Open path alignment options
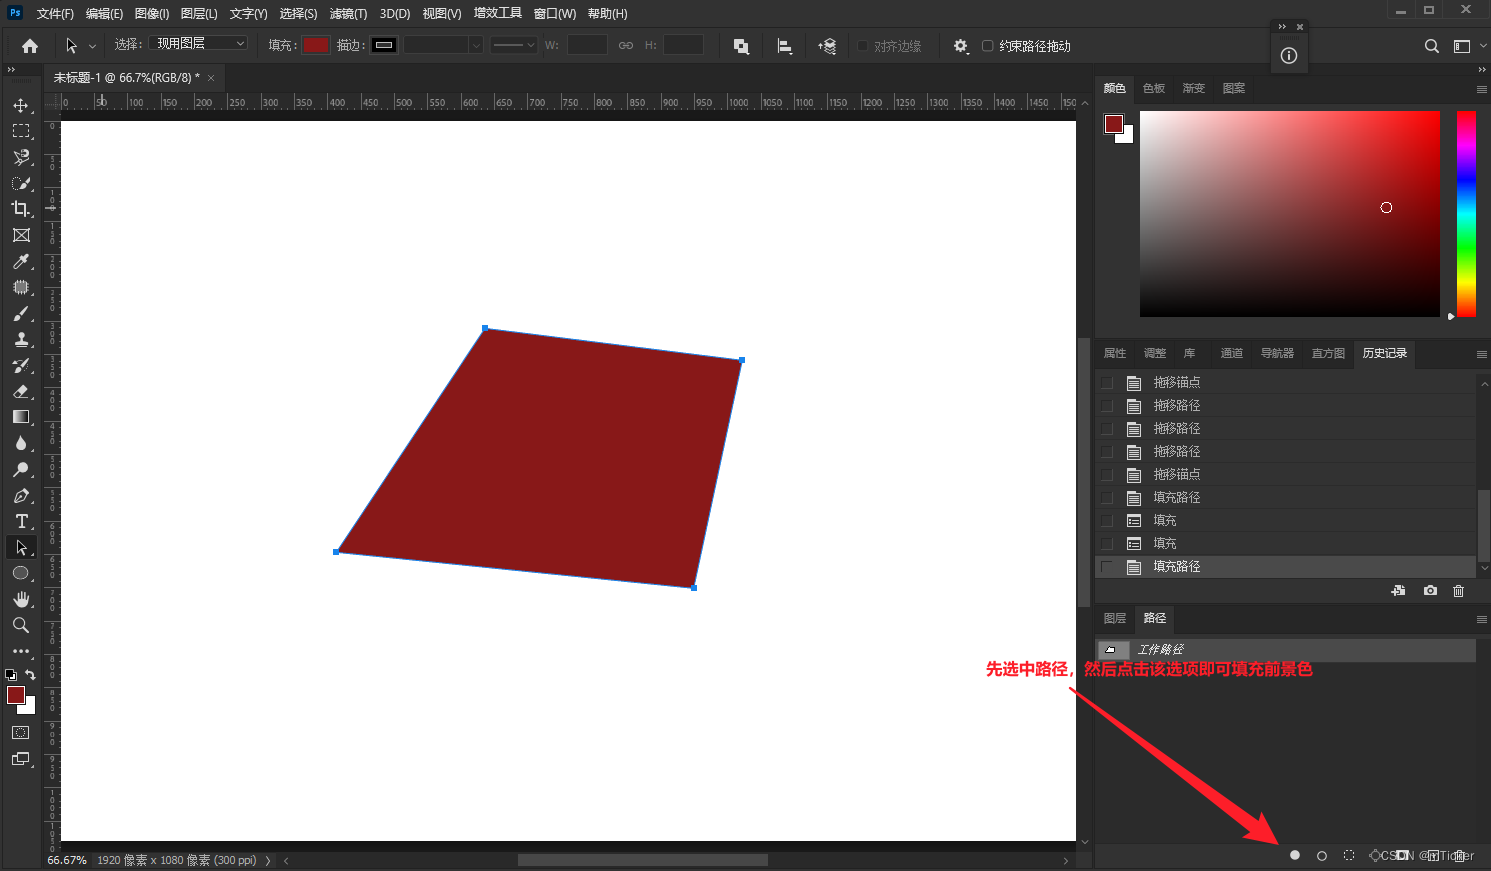Viewport: 1491px width, 871px height. click(x=785, y=46)
